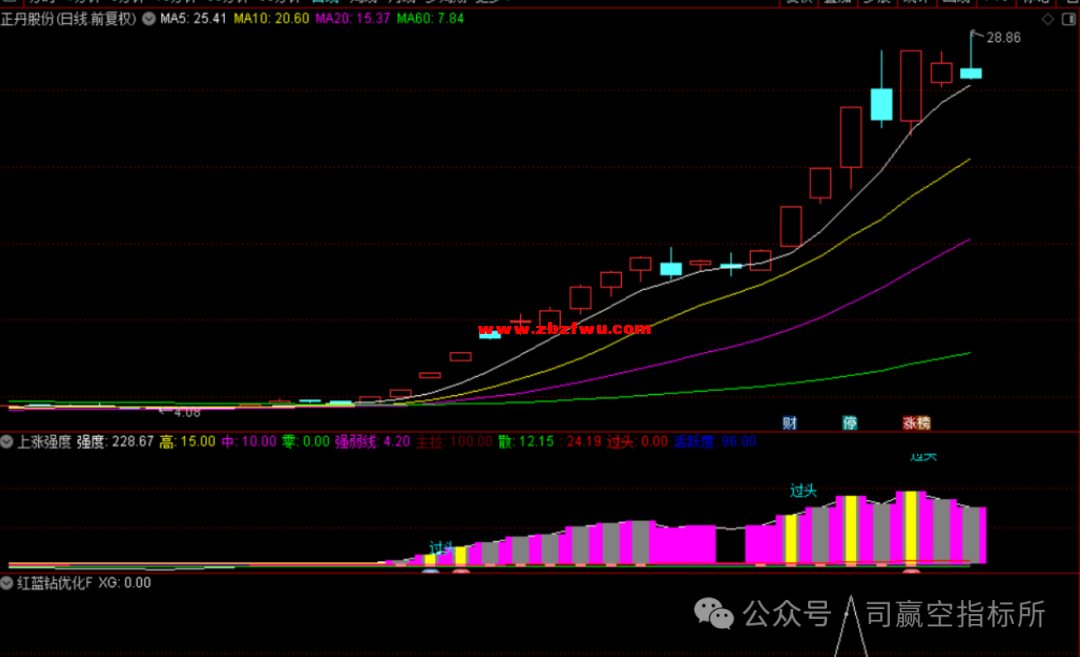Click the 散: 12.15 value

coord(526,442)
